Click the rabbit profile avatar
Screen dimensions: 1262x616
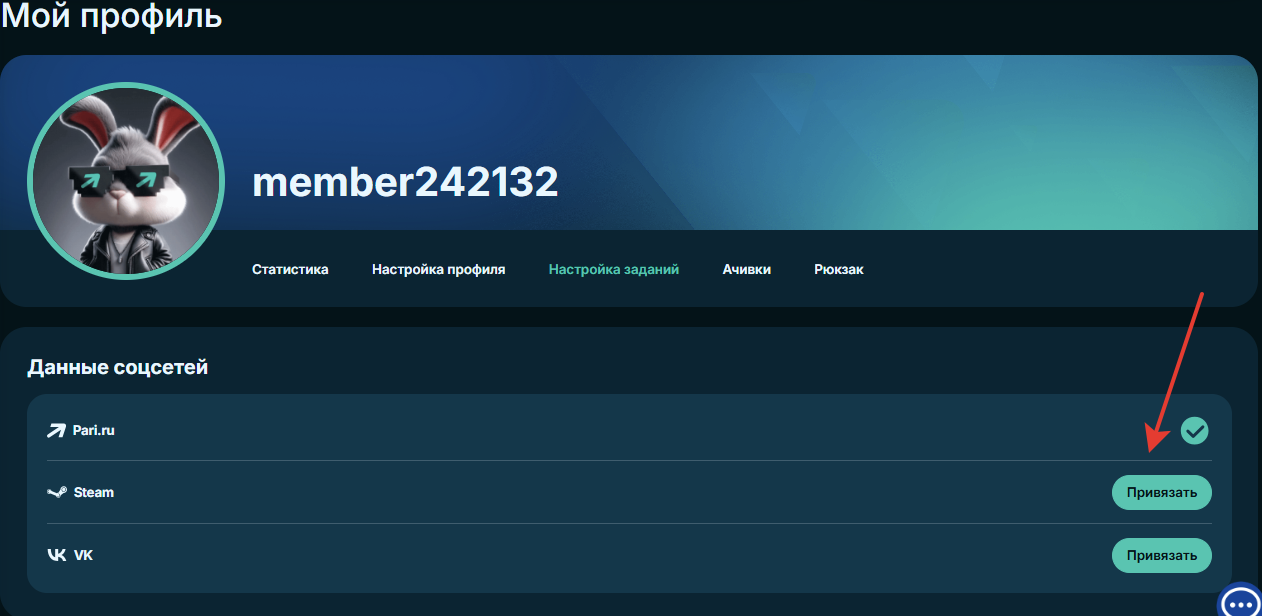coord(125,182)
